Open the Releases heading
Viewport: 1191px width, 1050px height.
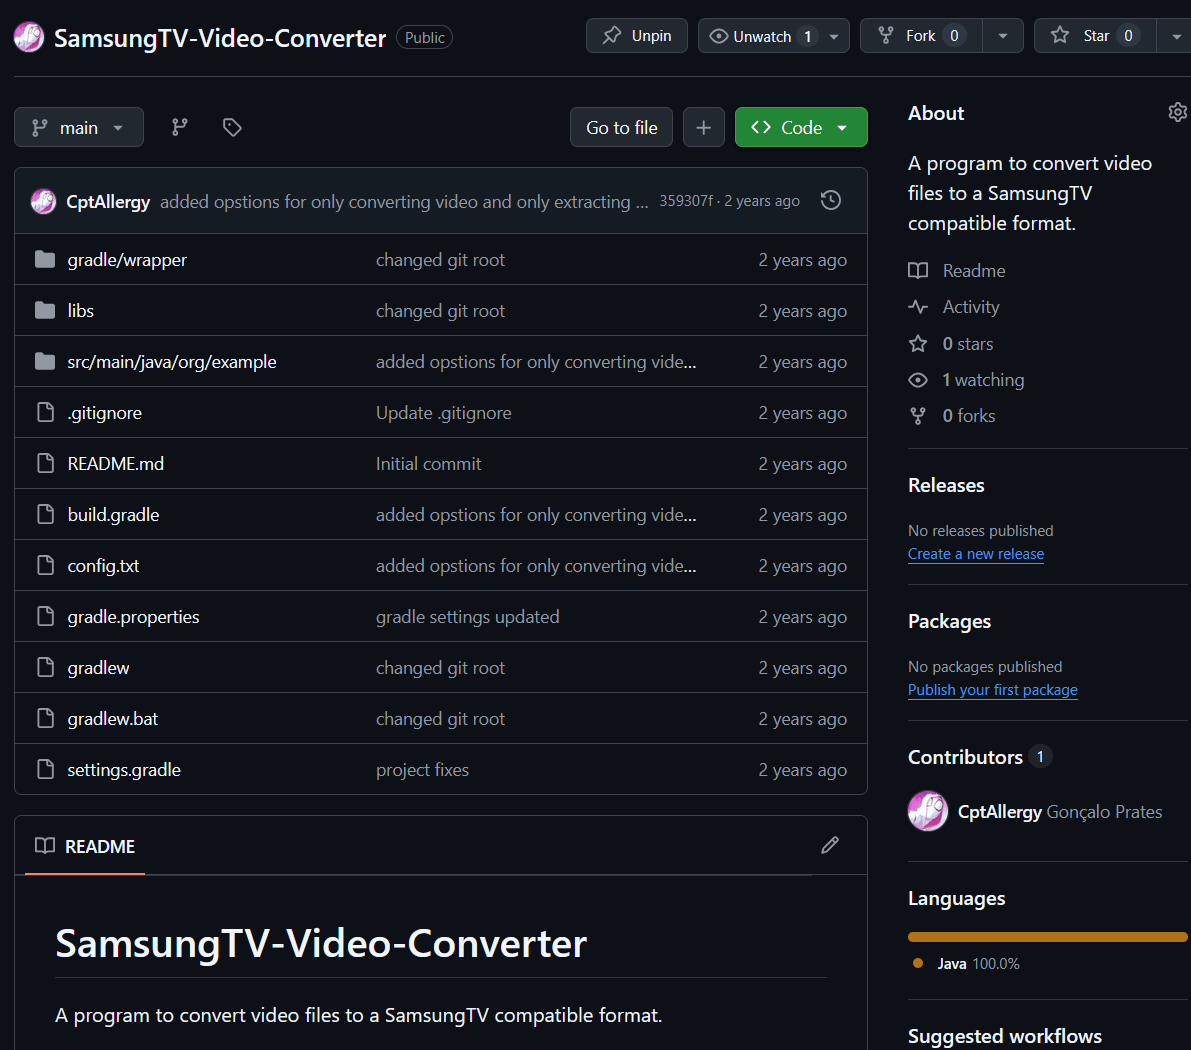point(946,485)
